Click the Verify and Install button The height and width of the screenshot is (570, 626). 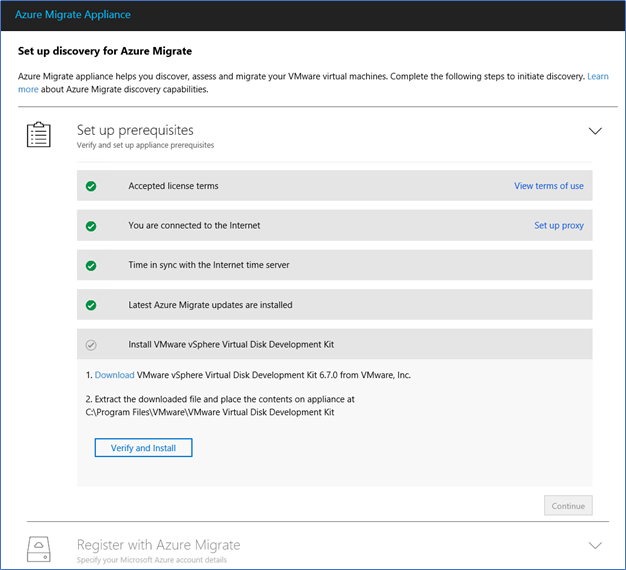coord(143,447)
